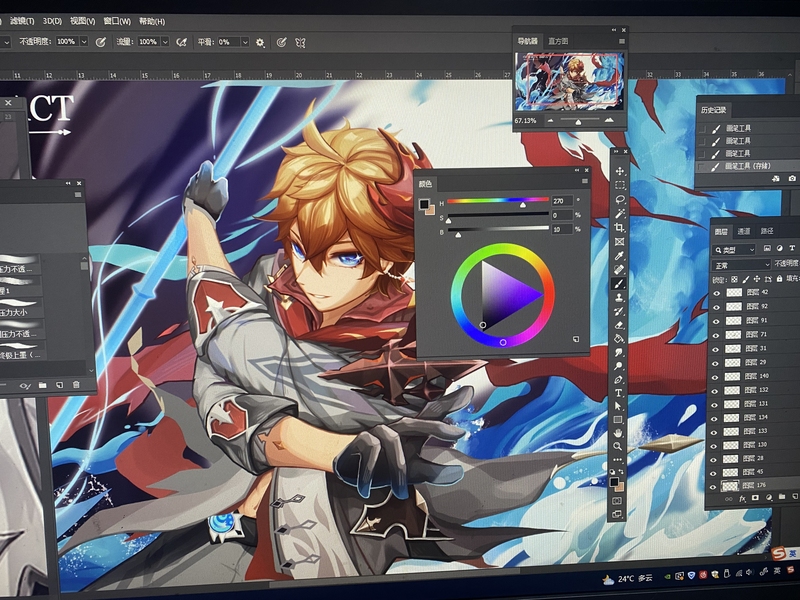
Task: Select the Rectangle shape tool
Action: coord(618,420)
